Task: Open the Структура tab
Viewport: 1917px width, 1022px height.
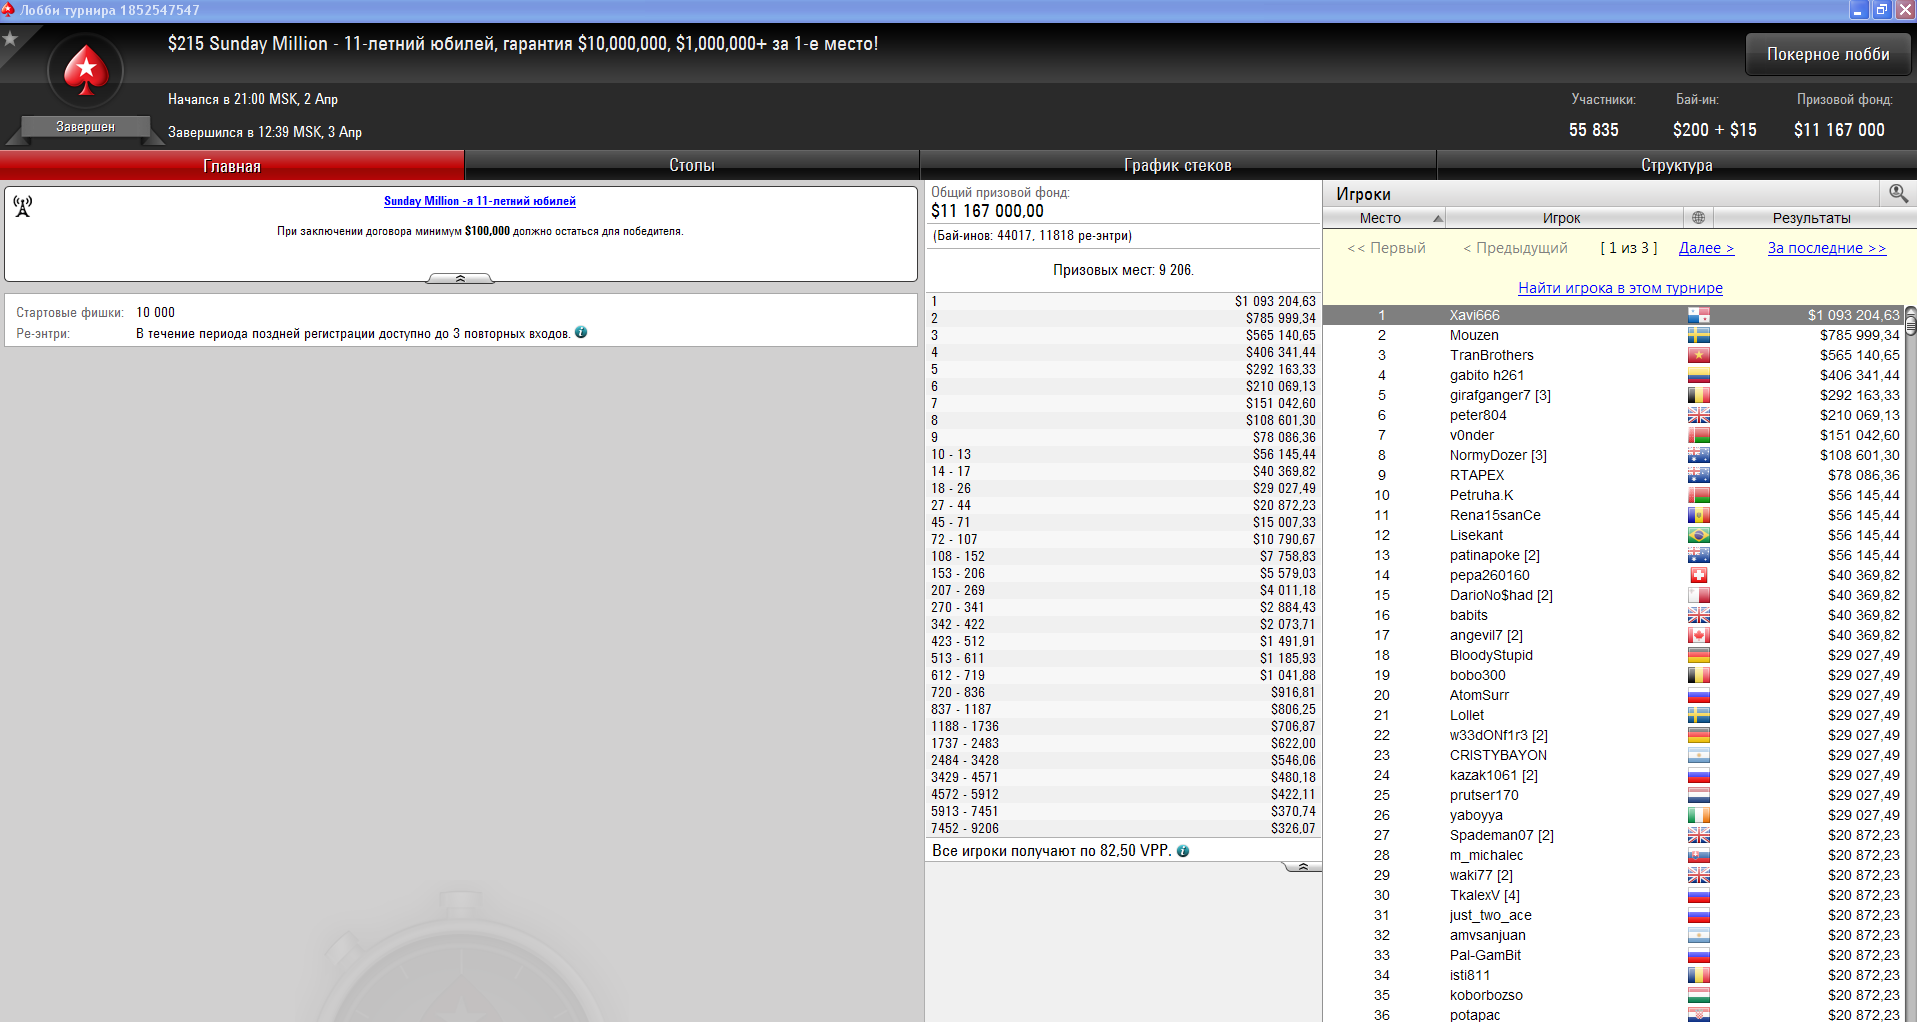Action: [1677, 165]
